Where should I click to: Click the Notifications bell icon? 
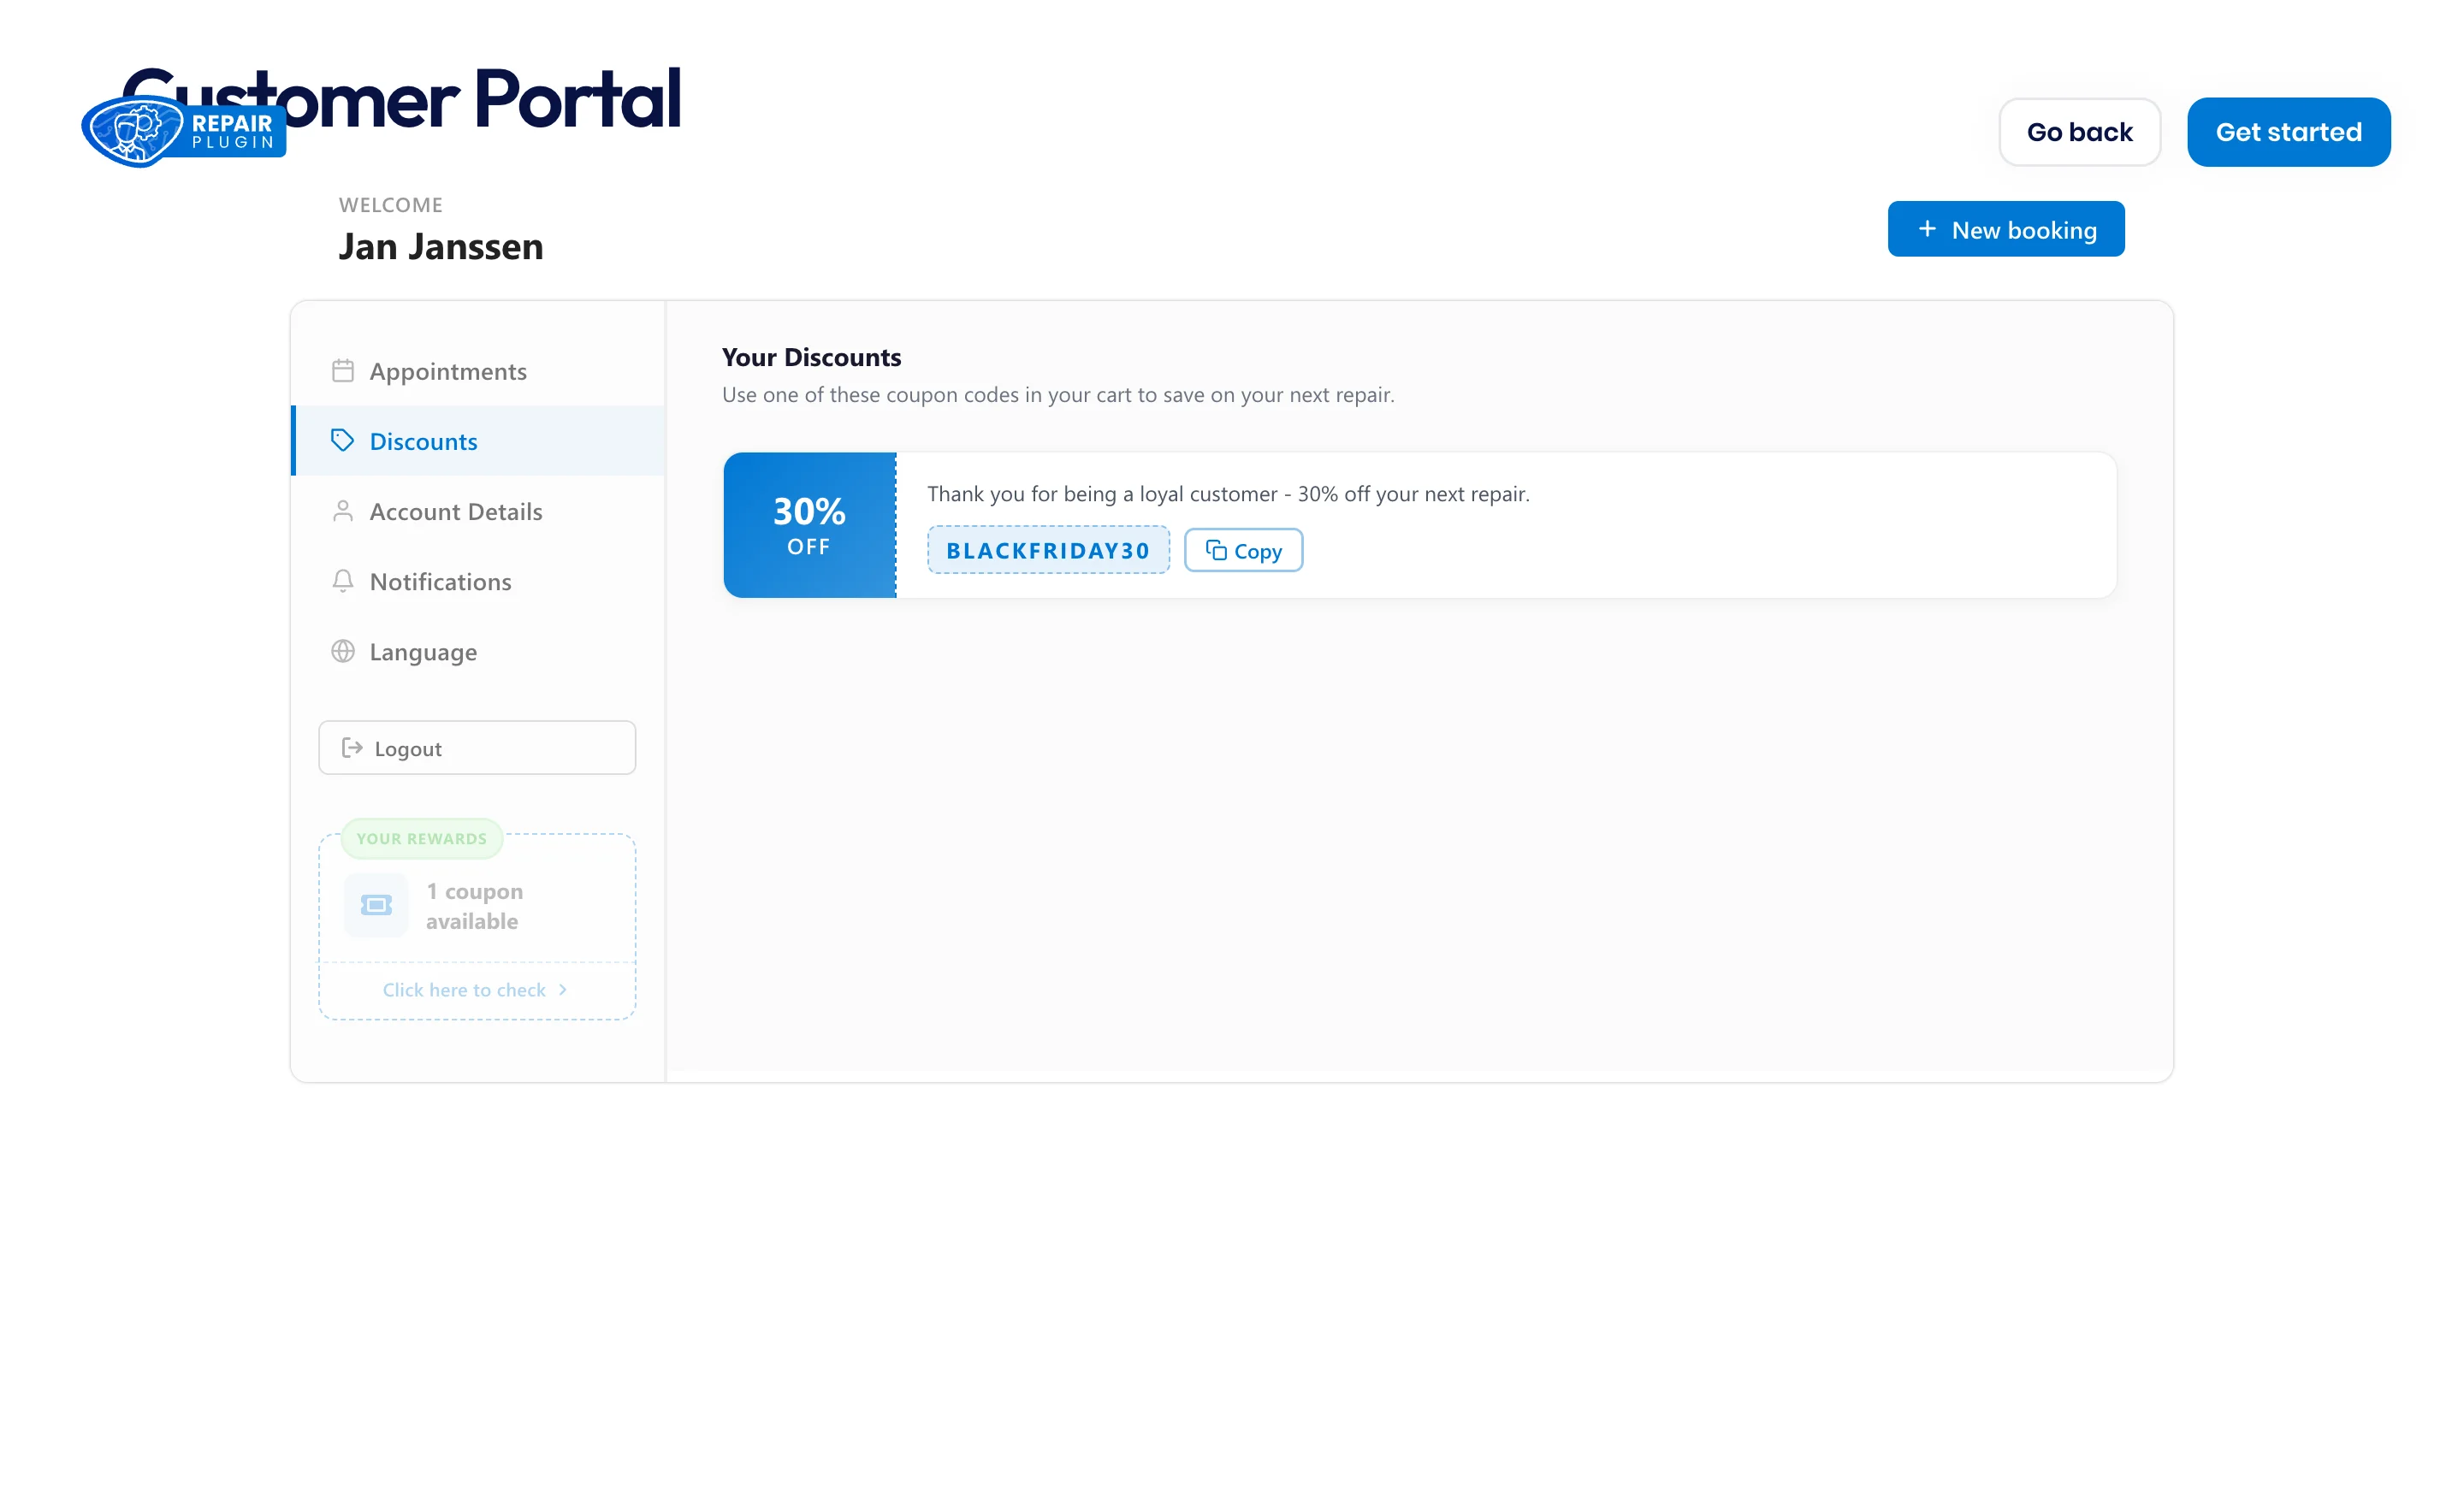pyautogui.click(x=343, y=581)
